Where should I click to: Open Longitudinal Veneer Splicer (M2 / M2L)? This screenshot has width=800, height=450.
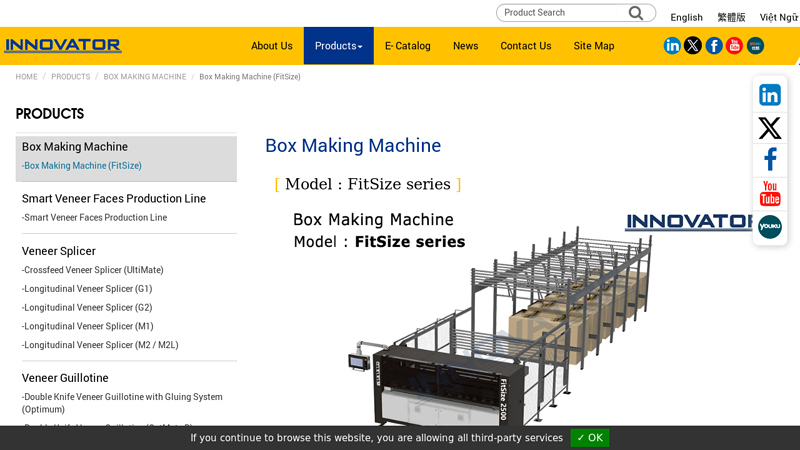(x=100, y=345)
